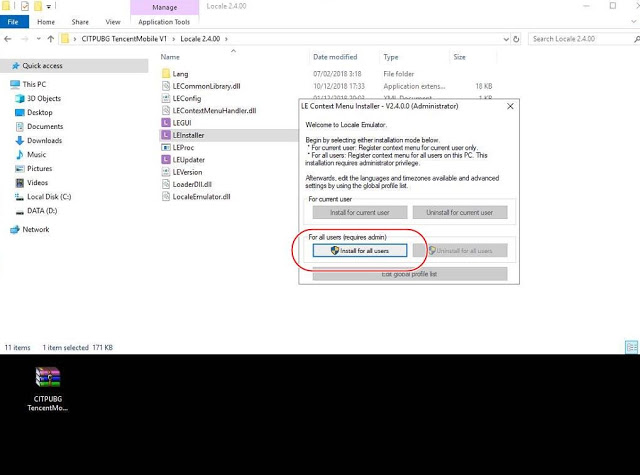Expand the chevron after Locale 2.4.00

tap(227, 39)
